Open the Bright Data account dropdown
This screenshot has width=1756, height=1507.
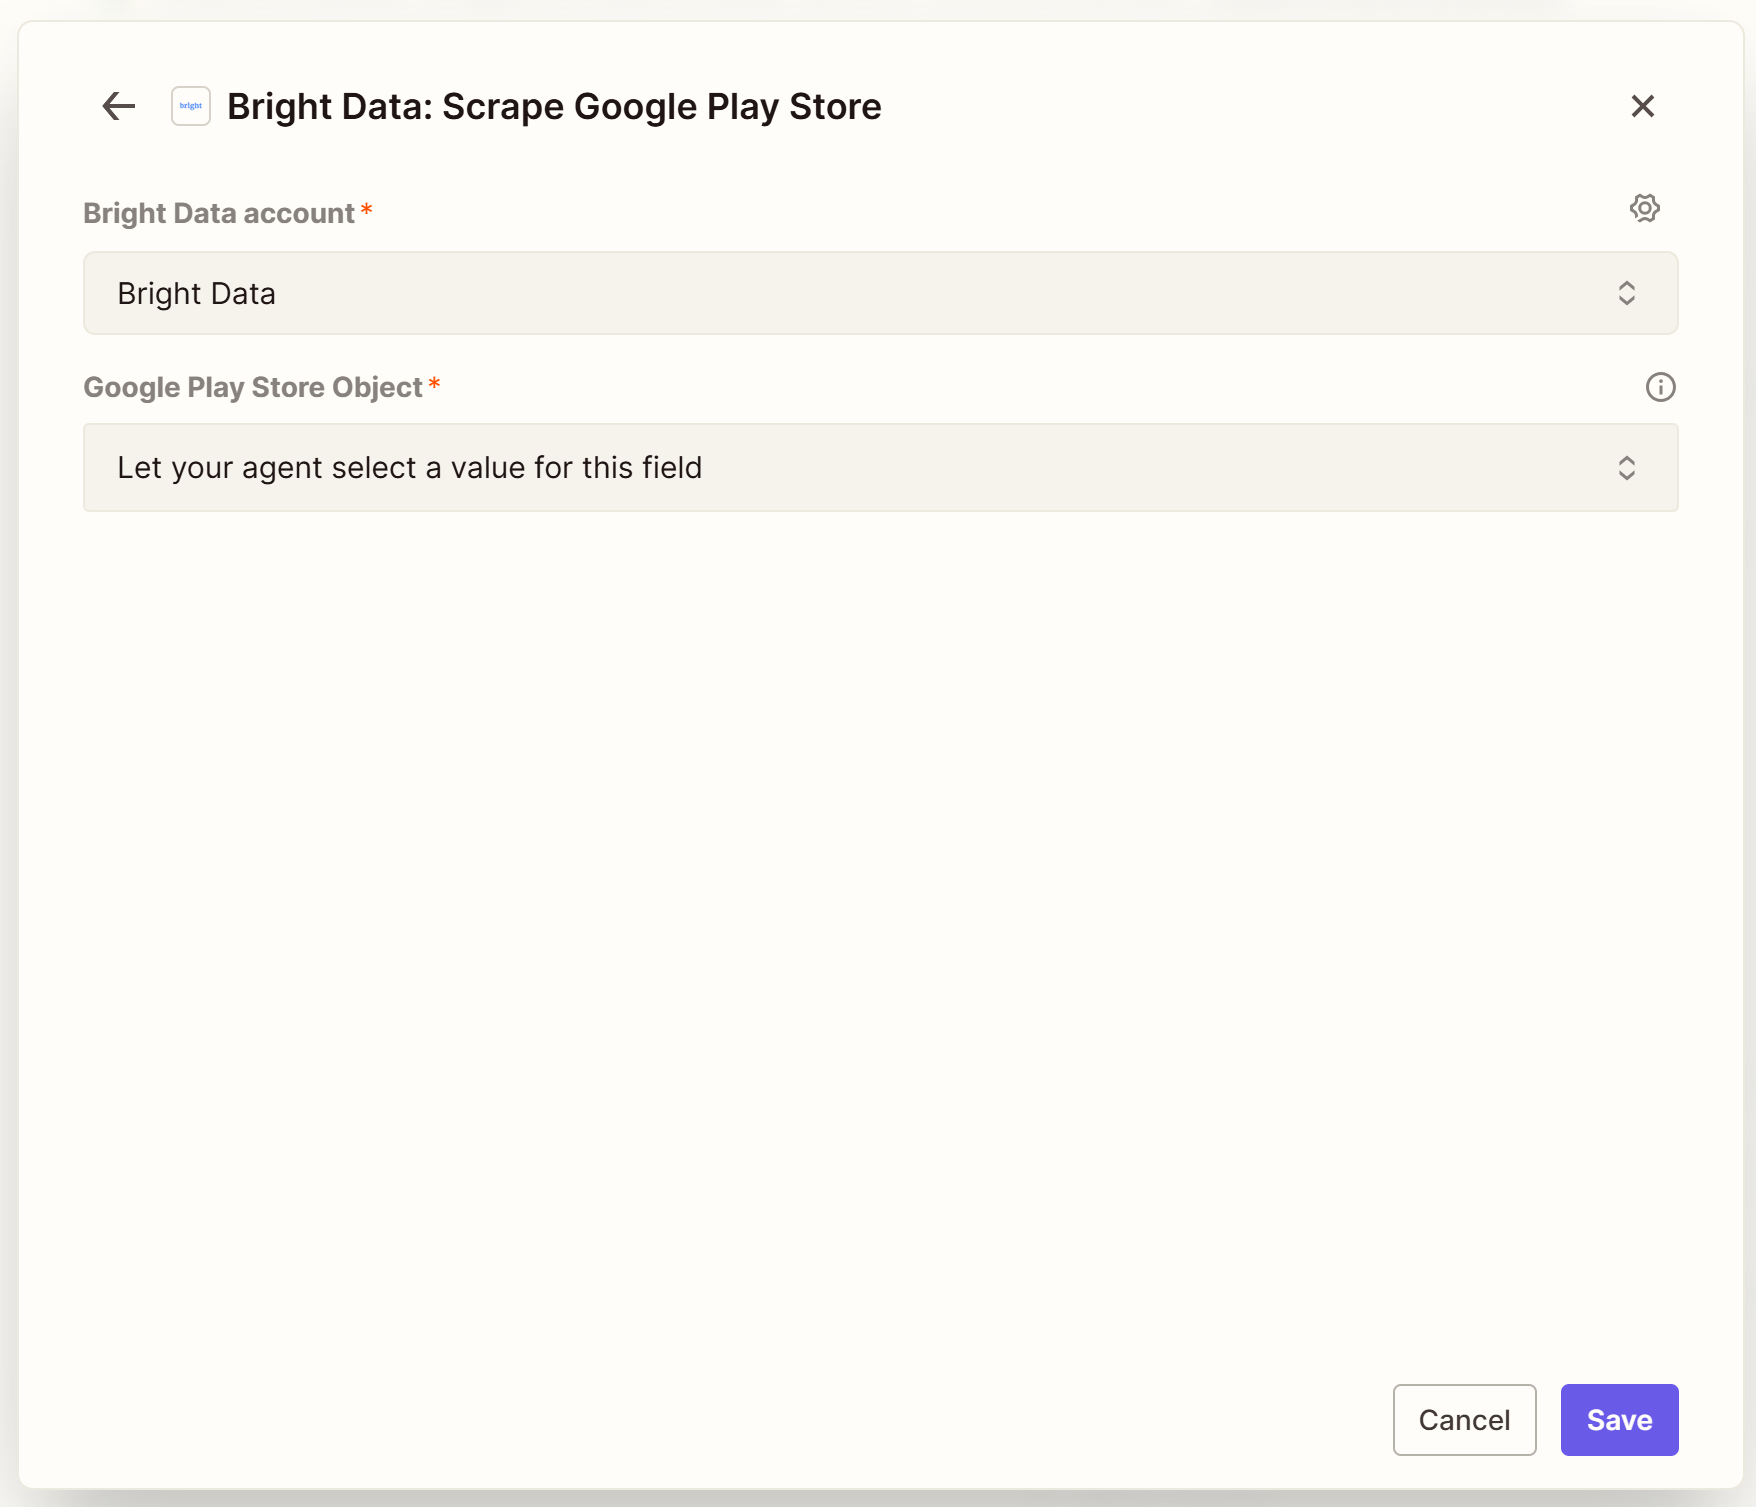[880, 293]
